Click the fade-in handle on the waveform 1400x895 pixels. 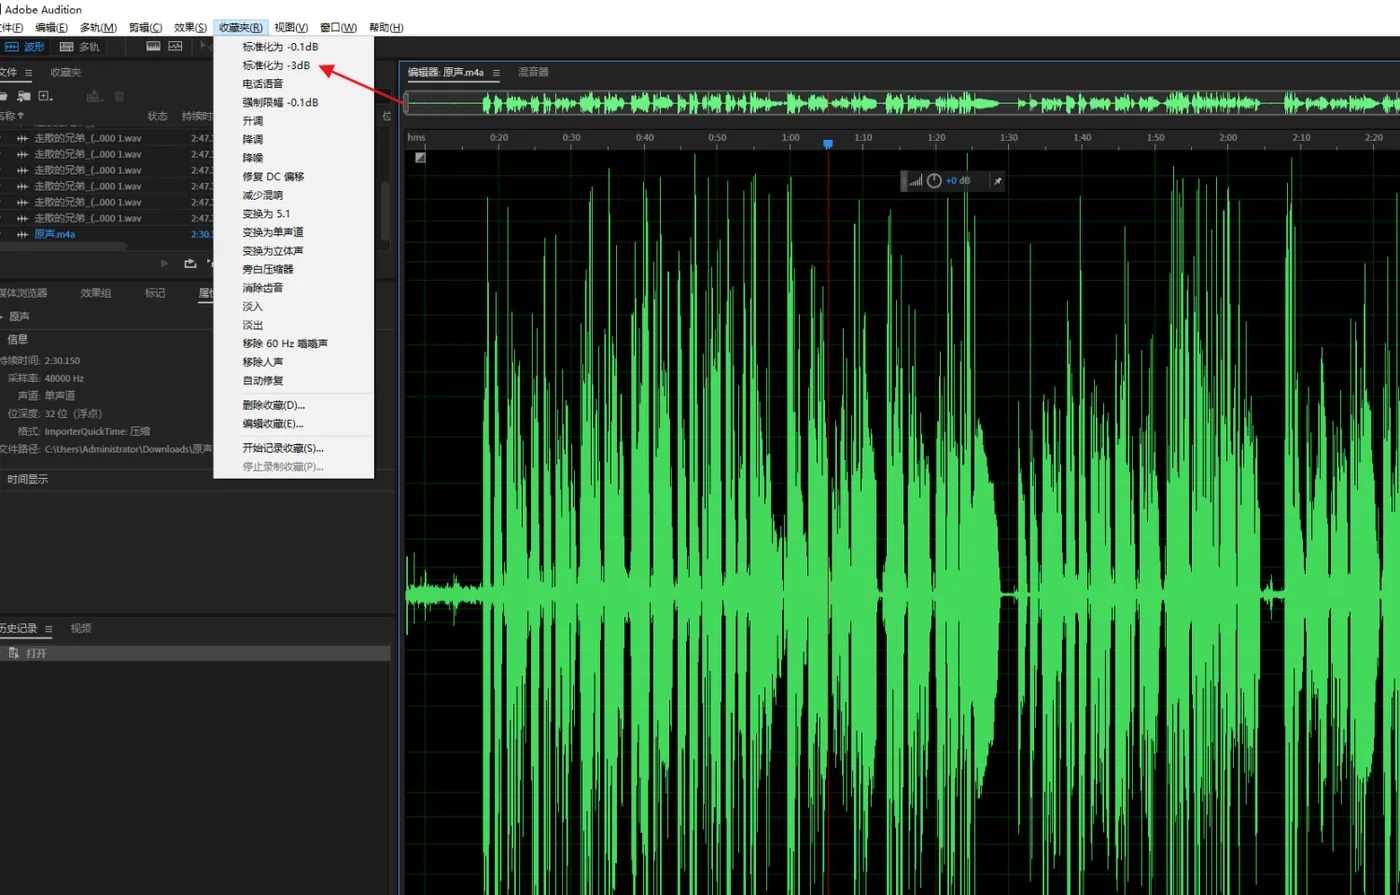coord(420,157)
